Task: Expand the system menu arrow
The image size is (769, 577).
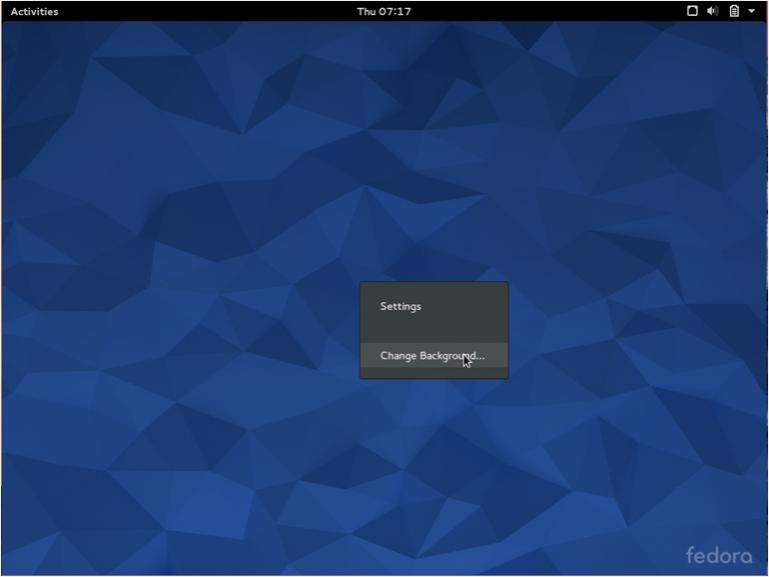Action: (751, 12)
